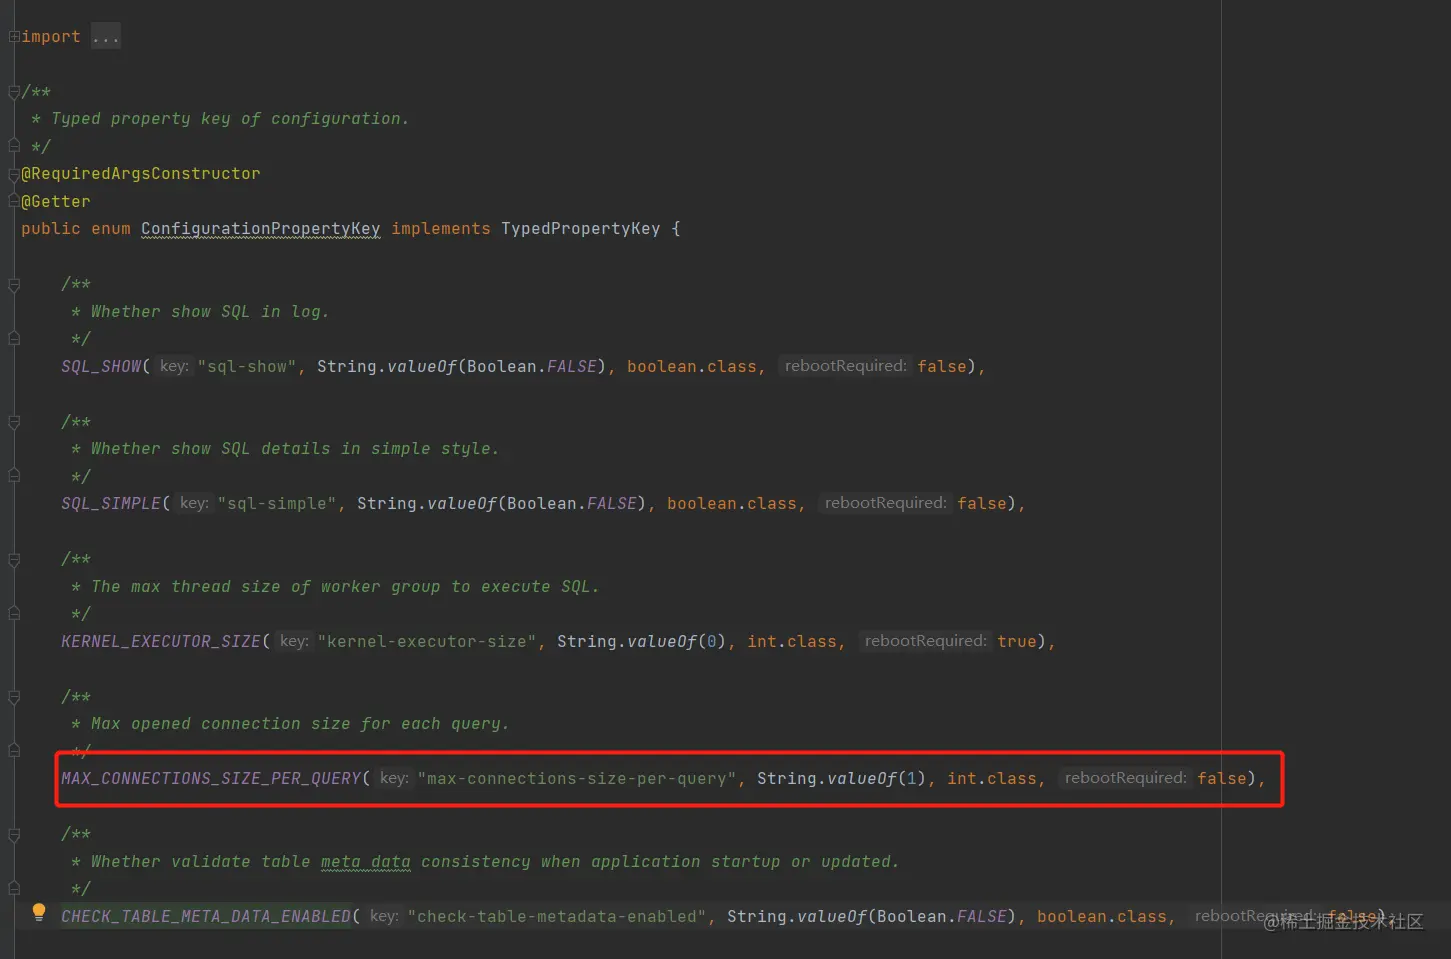Screen dimensions: 1451x959
Task: Click the SQL_SHOW enum constant
Action: 101,367
